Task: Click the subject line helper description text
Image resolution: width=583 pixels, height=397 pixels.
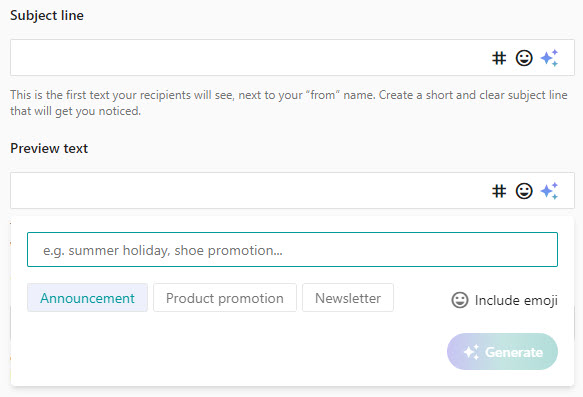Action: [289, 103]
